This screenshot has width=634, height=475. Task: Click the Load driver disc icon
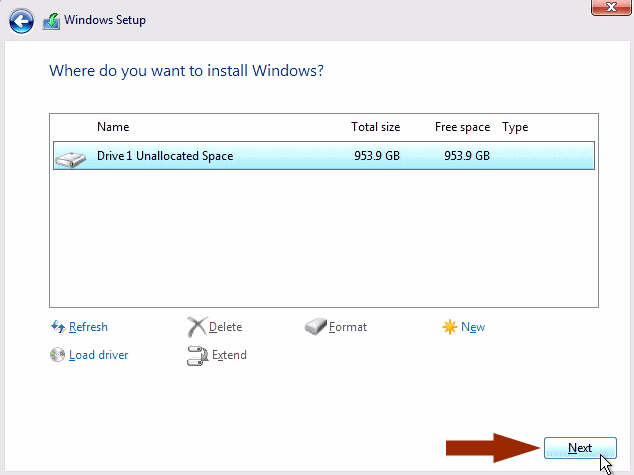57,355
